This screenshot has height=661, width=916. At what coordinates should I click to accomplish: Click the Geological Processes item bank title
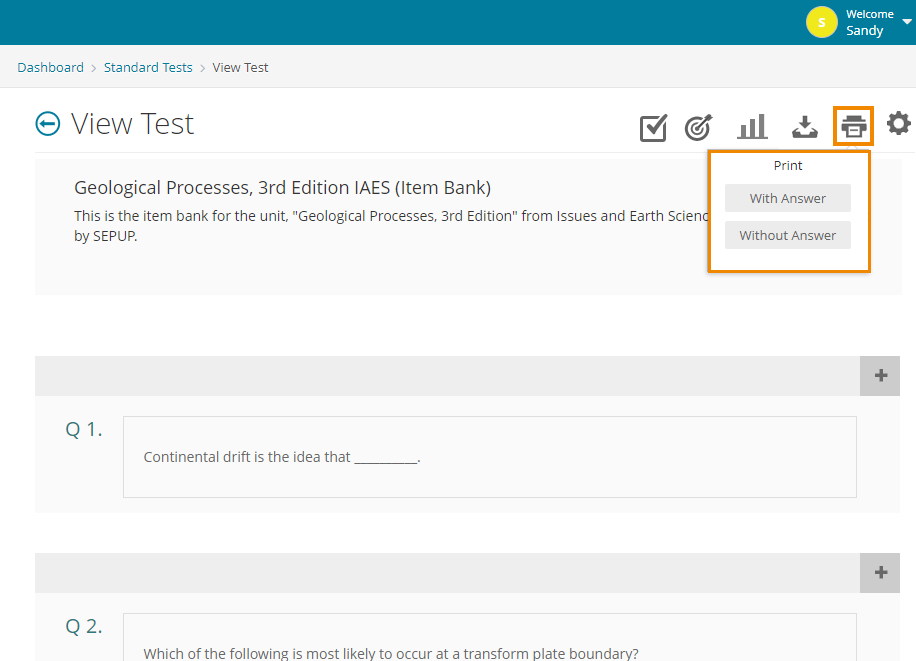point(282,188)
